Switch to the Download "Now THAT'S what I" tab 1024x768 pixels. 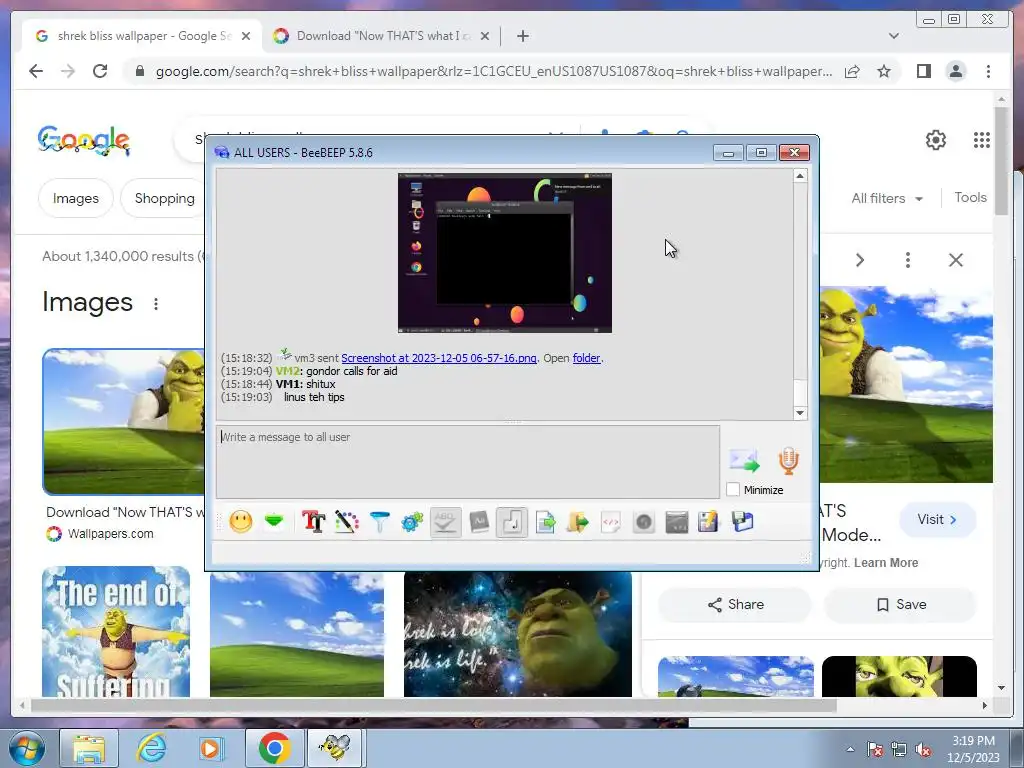click(381, 36)
